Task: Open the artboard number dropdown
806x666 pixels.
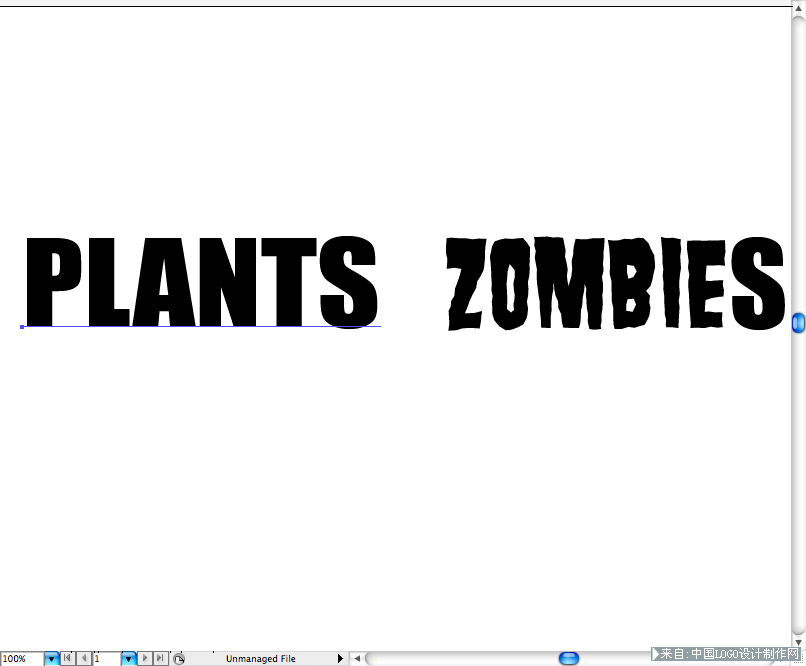Action: (x=129, y=659)
